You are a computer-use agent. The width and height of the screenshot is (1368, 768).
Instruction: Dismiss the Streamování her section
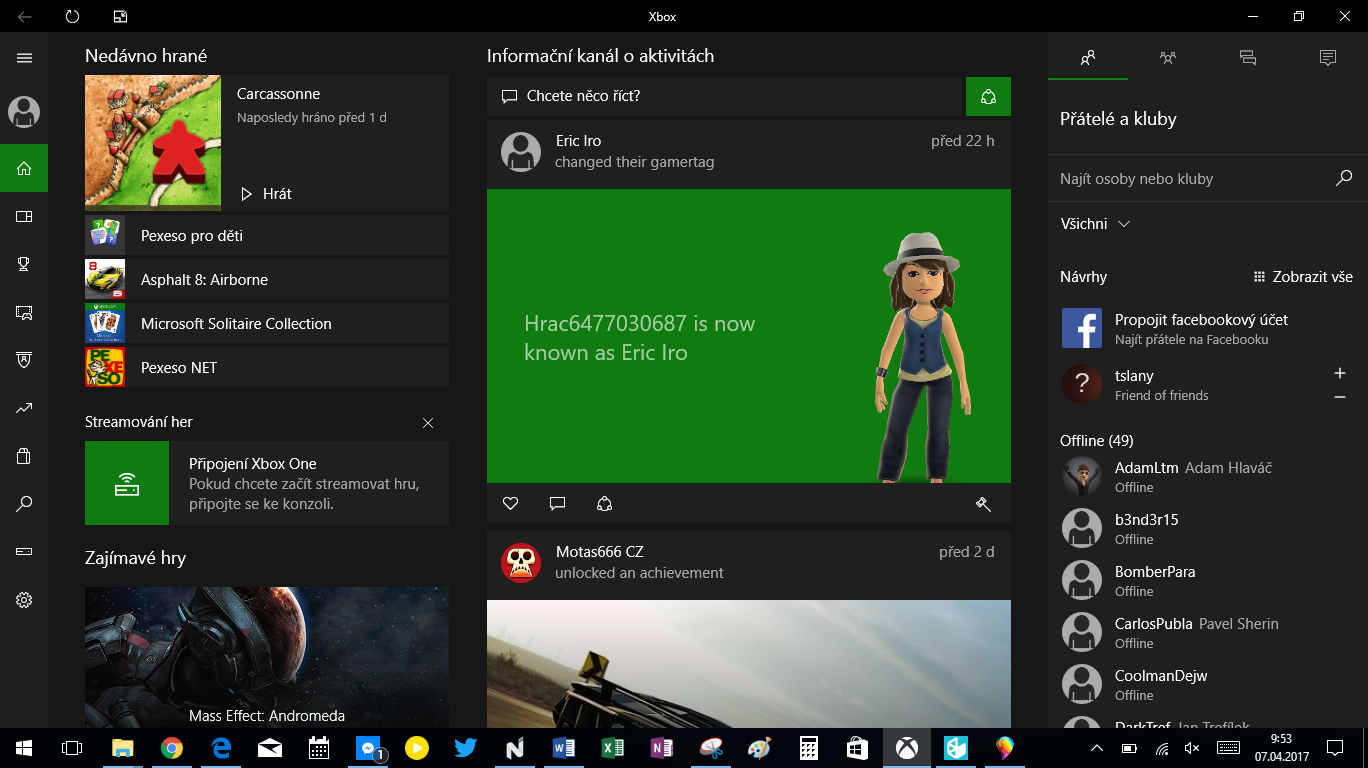[428, 423]
